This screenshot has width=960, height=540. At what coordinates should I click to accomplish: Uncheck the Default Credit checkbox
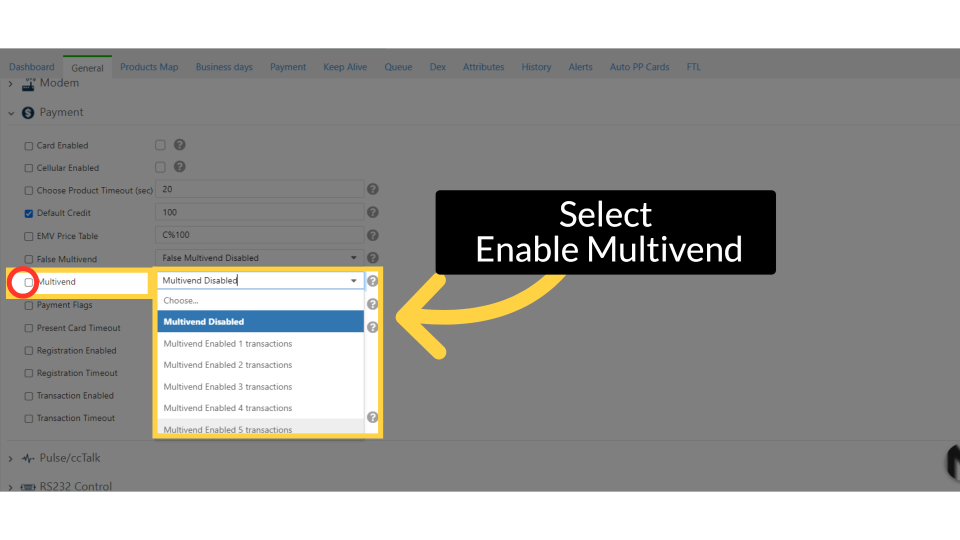click(28, 214)
